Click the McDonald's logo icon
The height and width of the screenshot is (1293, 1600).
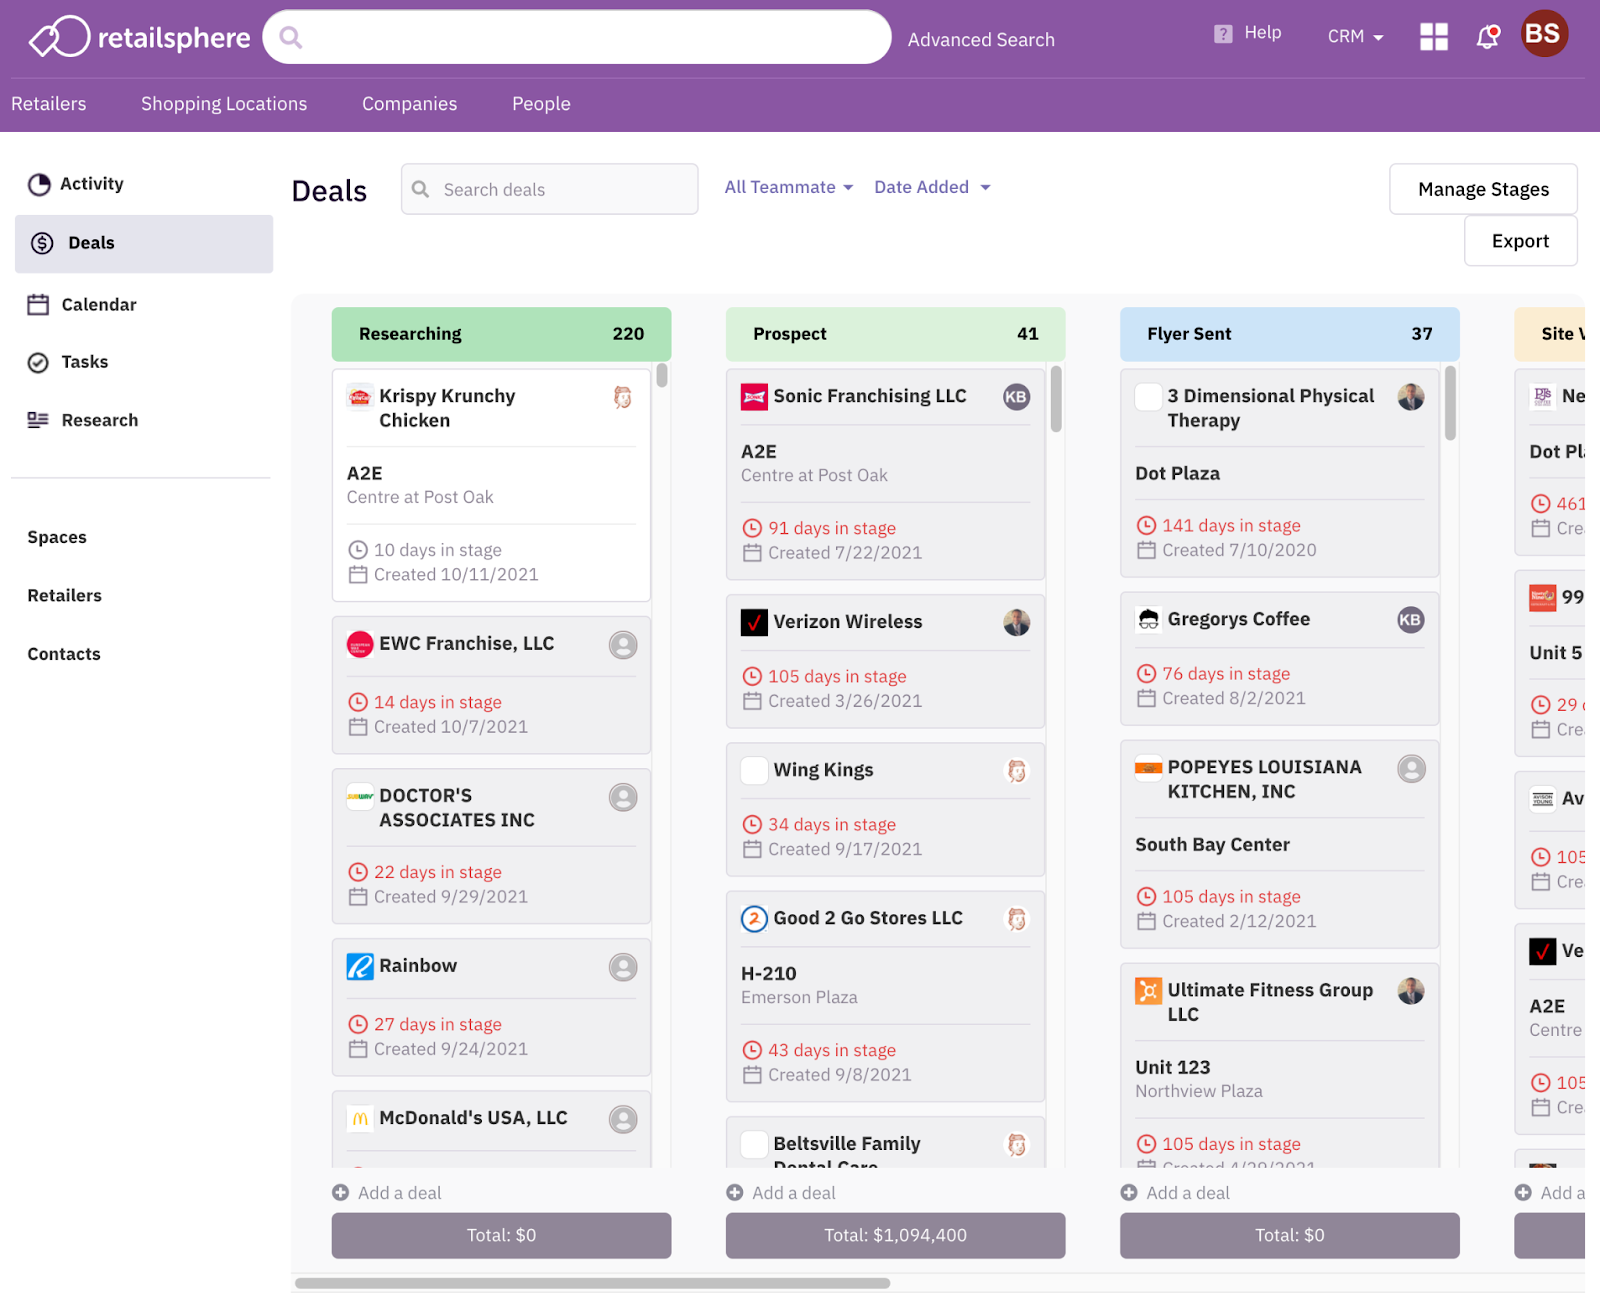click(x=360, y=1118)
